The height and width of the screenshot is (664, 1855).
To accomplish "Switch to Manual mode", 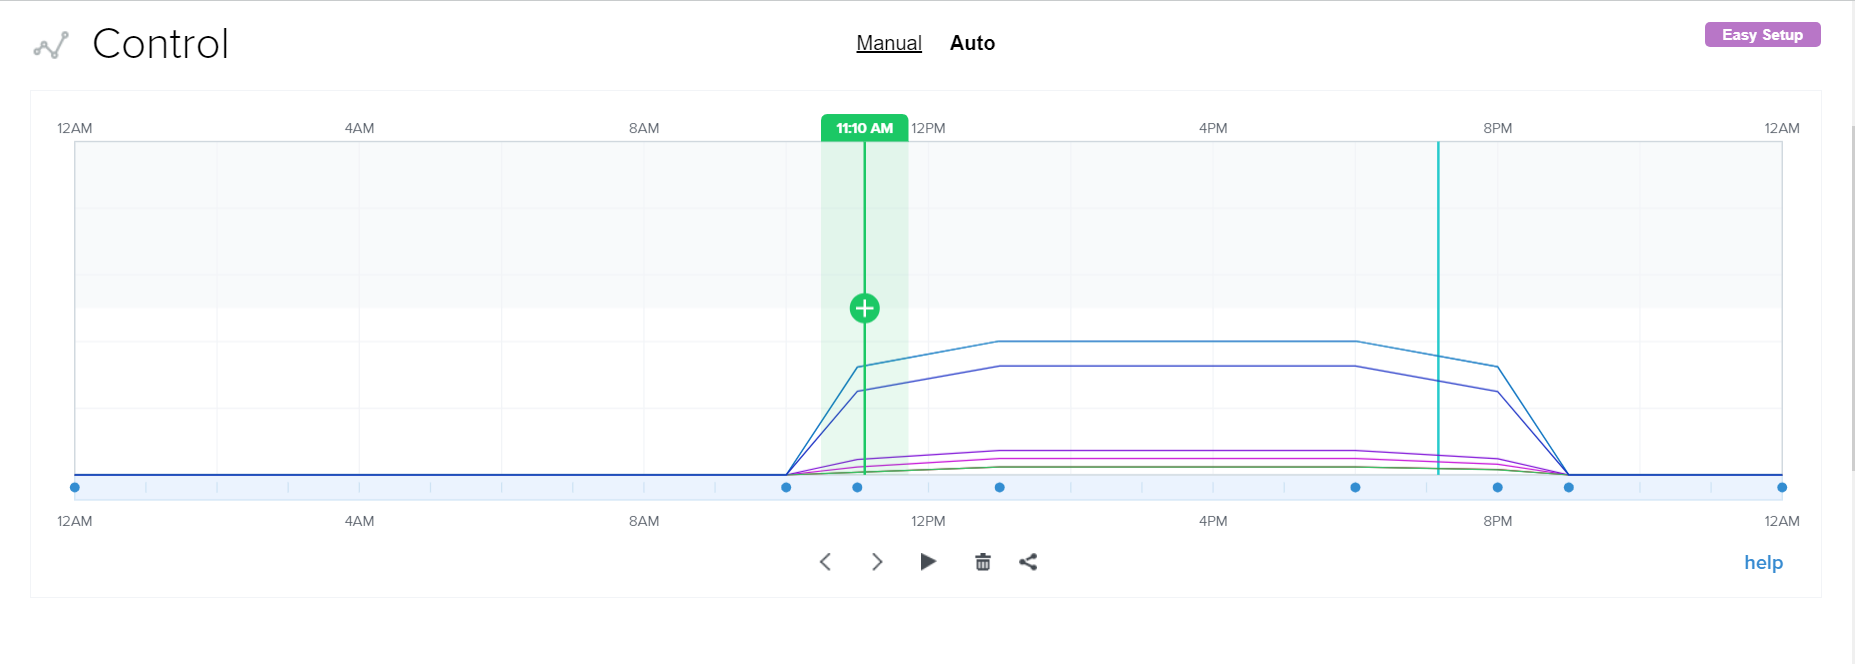I will 888,43.
